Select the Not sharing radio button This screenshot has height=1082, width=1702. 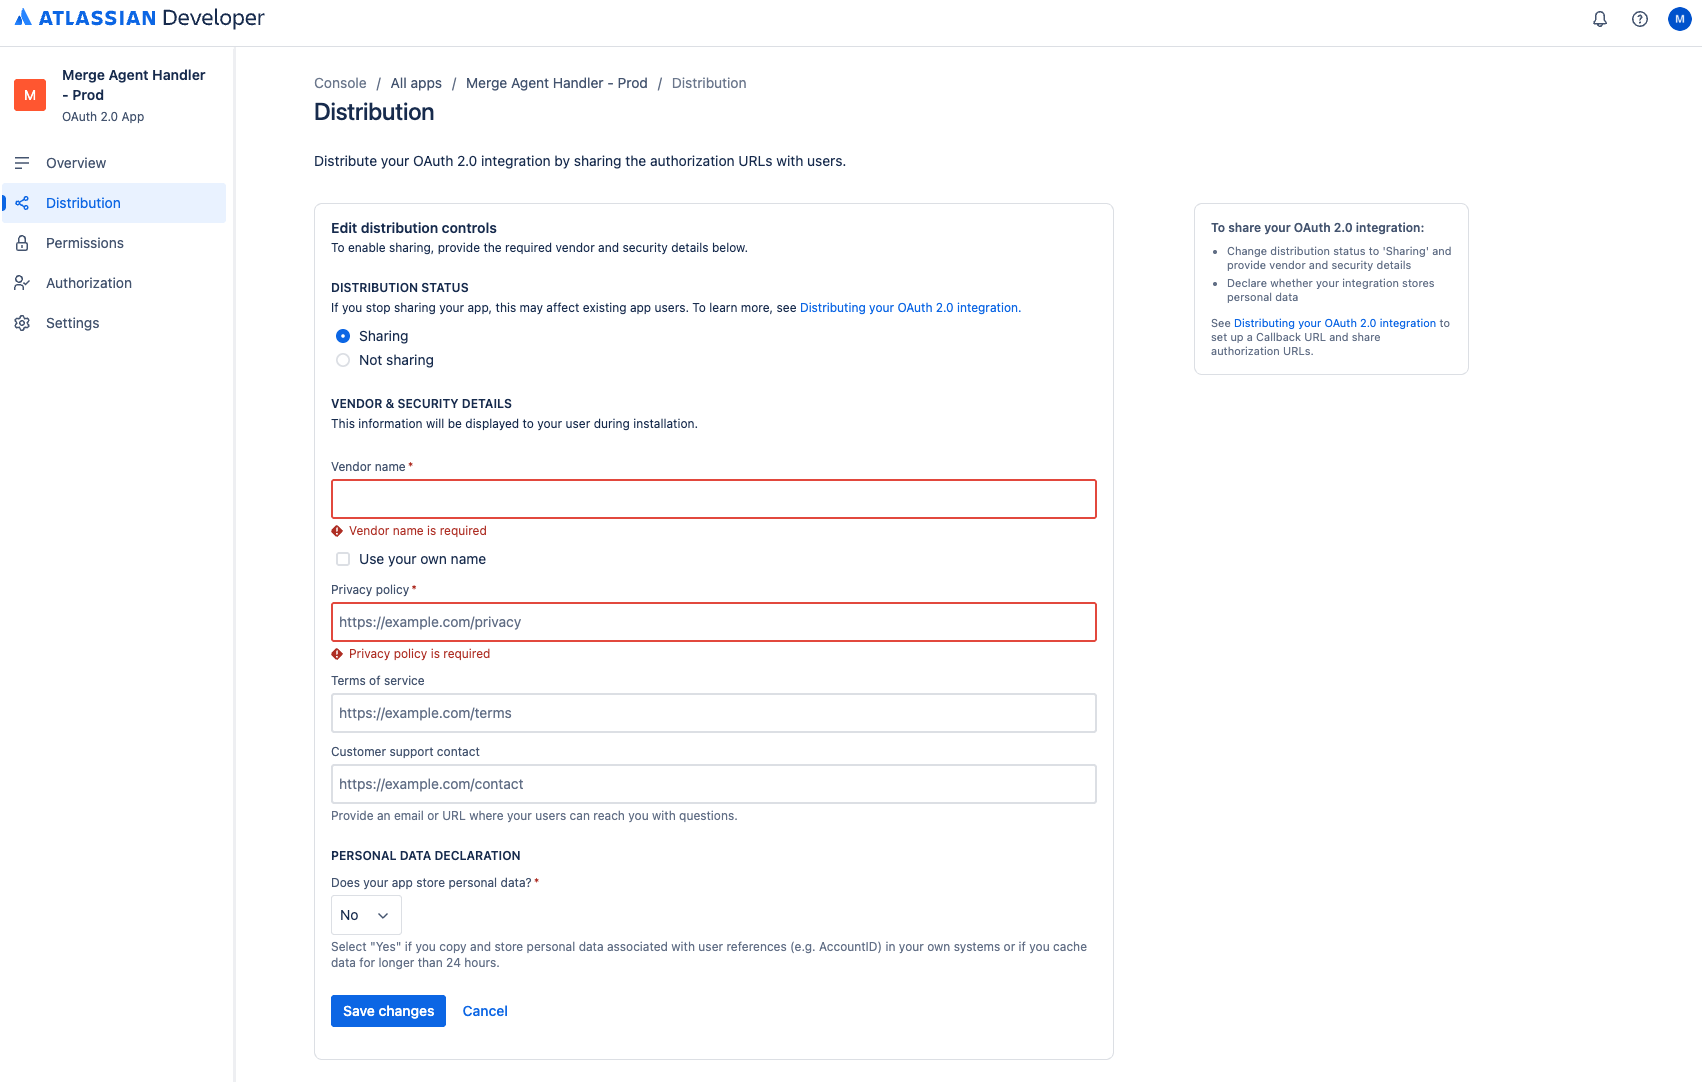[343, 360]
